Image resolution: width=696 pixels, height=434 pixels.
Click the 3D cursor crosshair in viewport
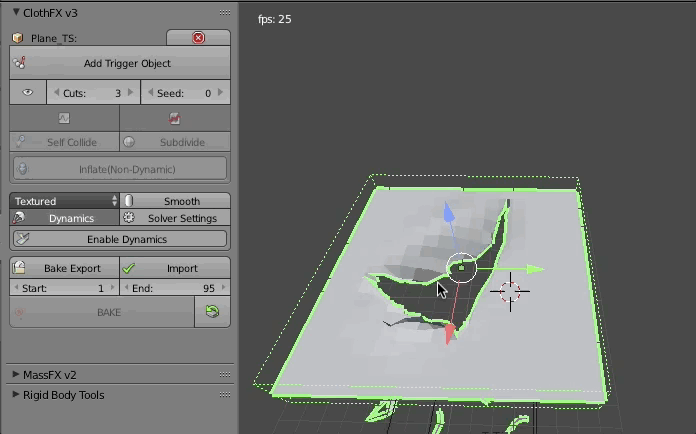(x=510, y=292)
